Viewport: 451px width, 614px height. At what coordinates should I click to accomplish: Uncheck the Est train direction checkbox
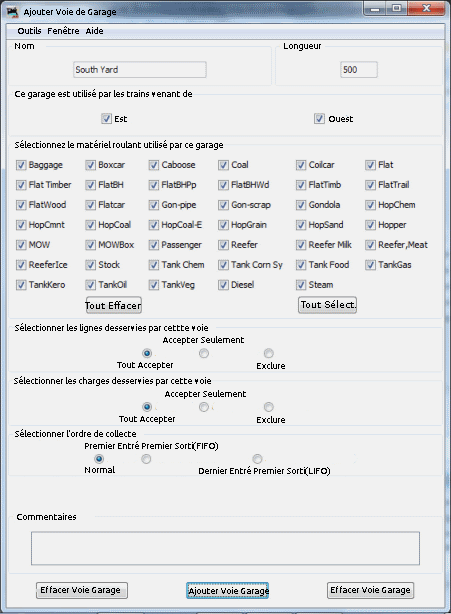(106, 119)
